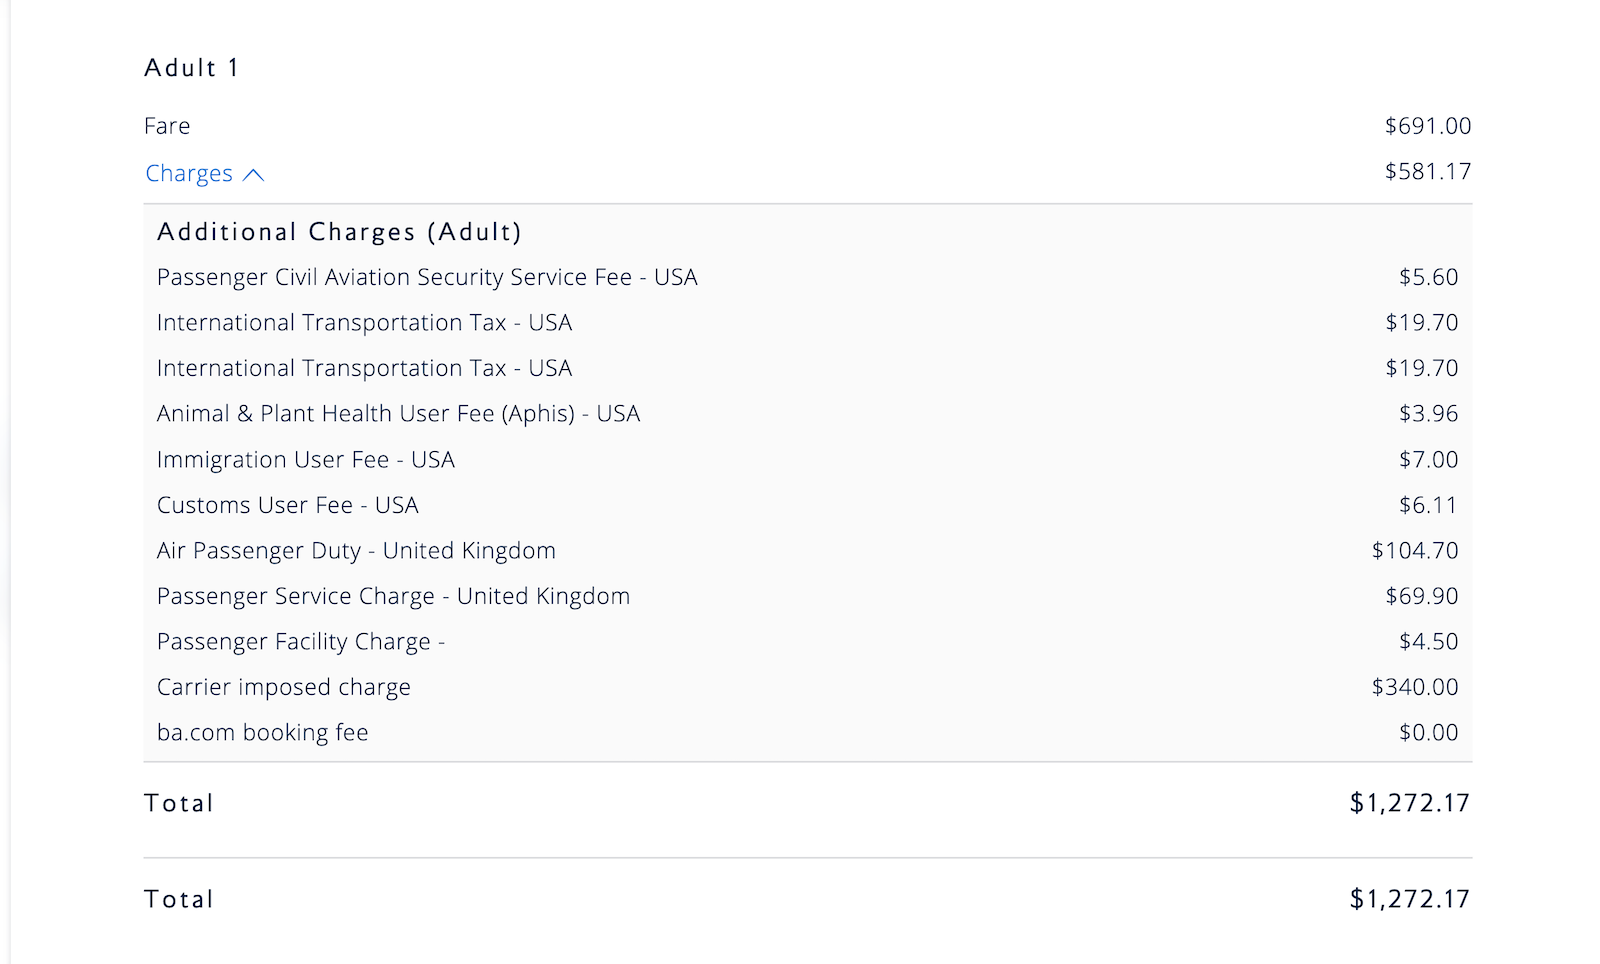This screenshot has width=1600, height=964.
Task: Click the $340.00 carrier charge amount
Action: (1414, 688)
